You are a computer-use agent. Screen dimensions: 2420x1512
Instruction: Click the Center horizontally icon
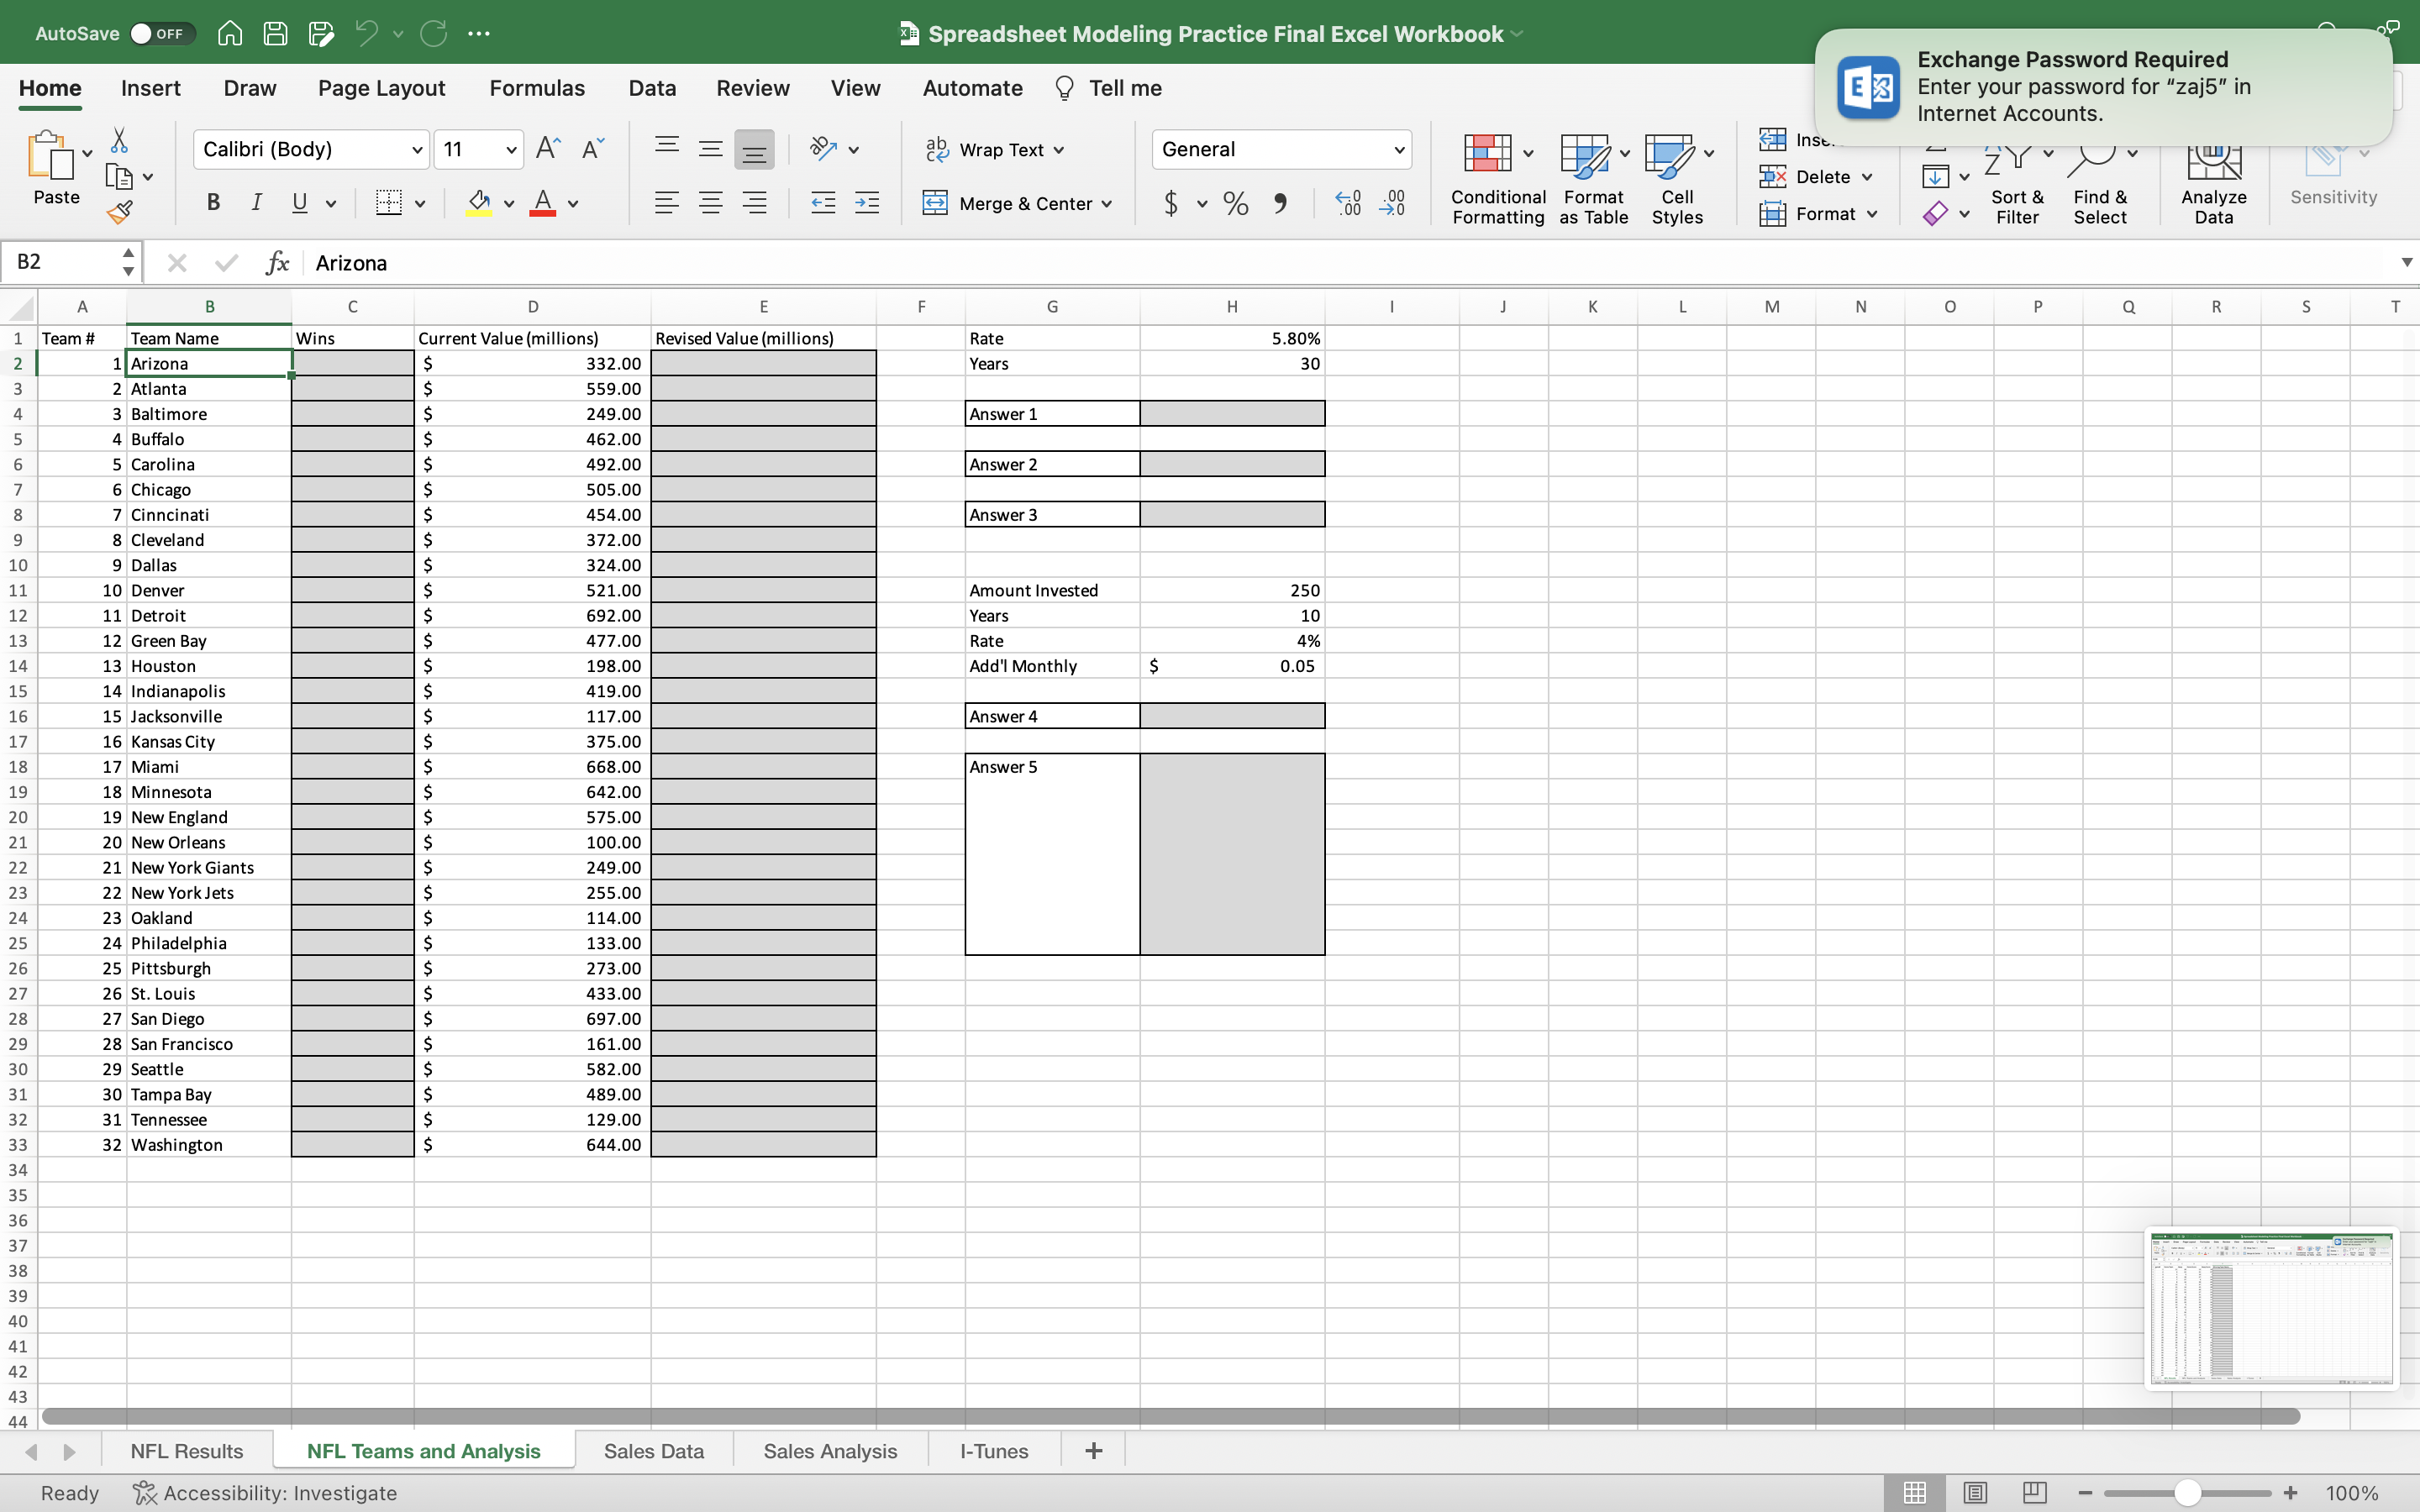(710, 203)
